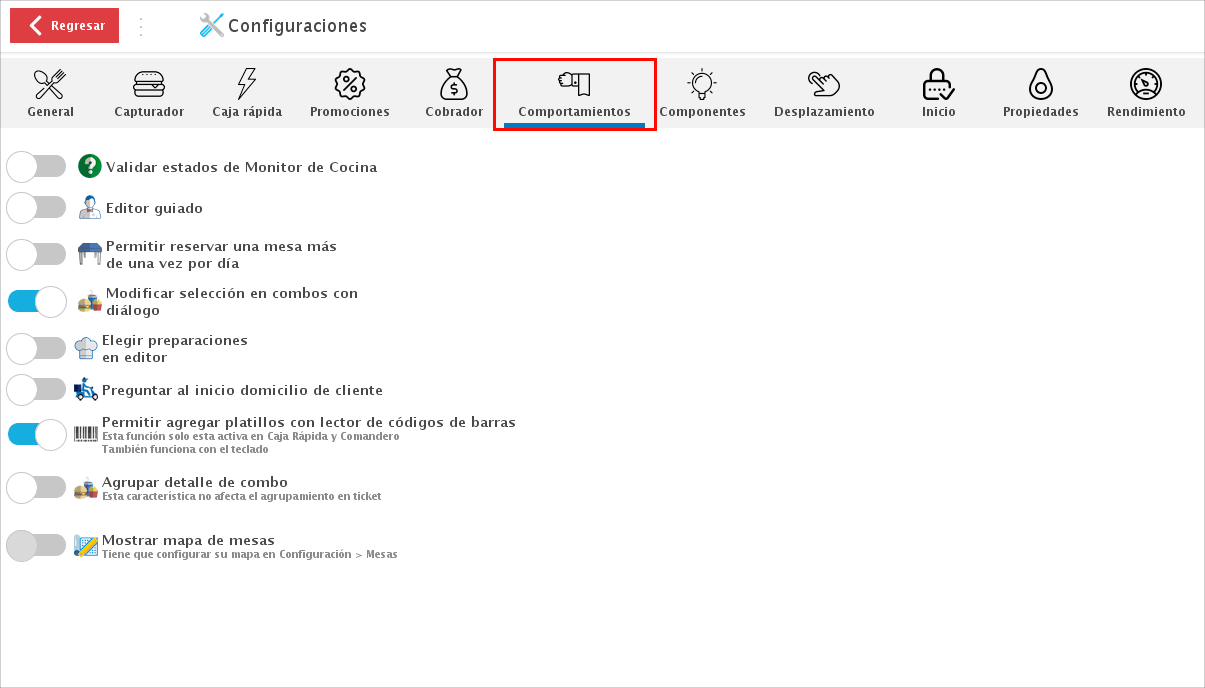
Task: Turn off Permitir agregar platillos con lector
Action: (37, 434)
